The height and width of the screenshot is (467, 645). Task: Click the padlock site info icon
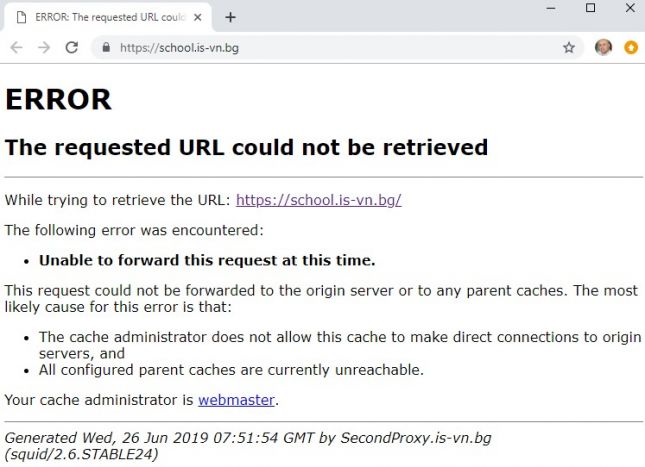pos(106,47)
